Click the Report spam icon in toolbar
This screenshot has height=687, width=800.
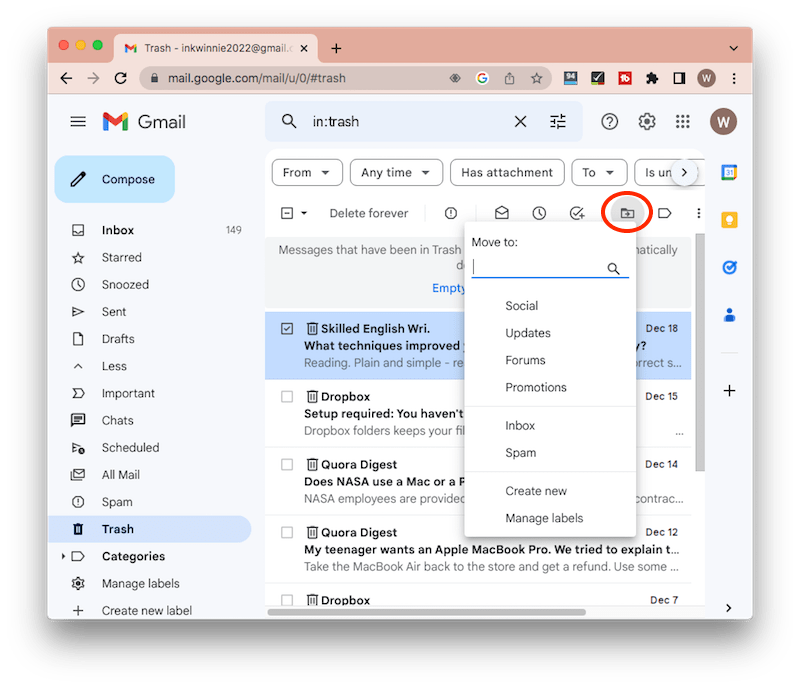(451, 213)
